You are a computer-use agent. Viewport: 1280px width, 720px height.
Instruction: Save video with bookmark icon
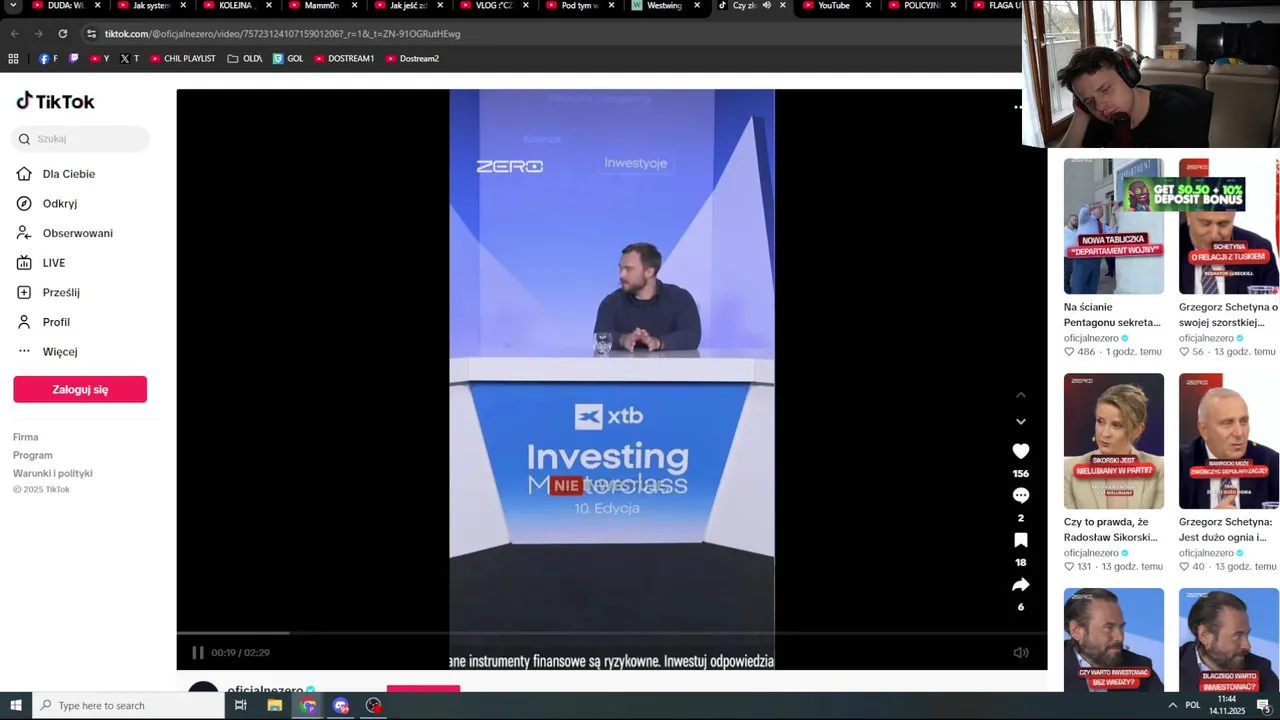click(x=1021, y=540)
